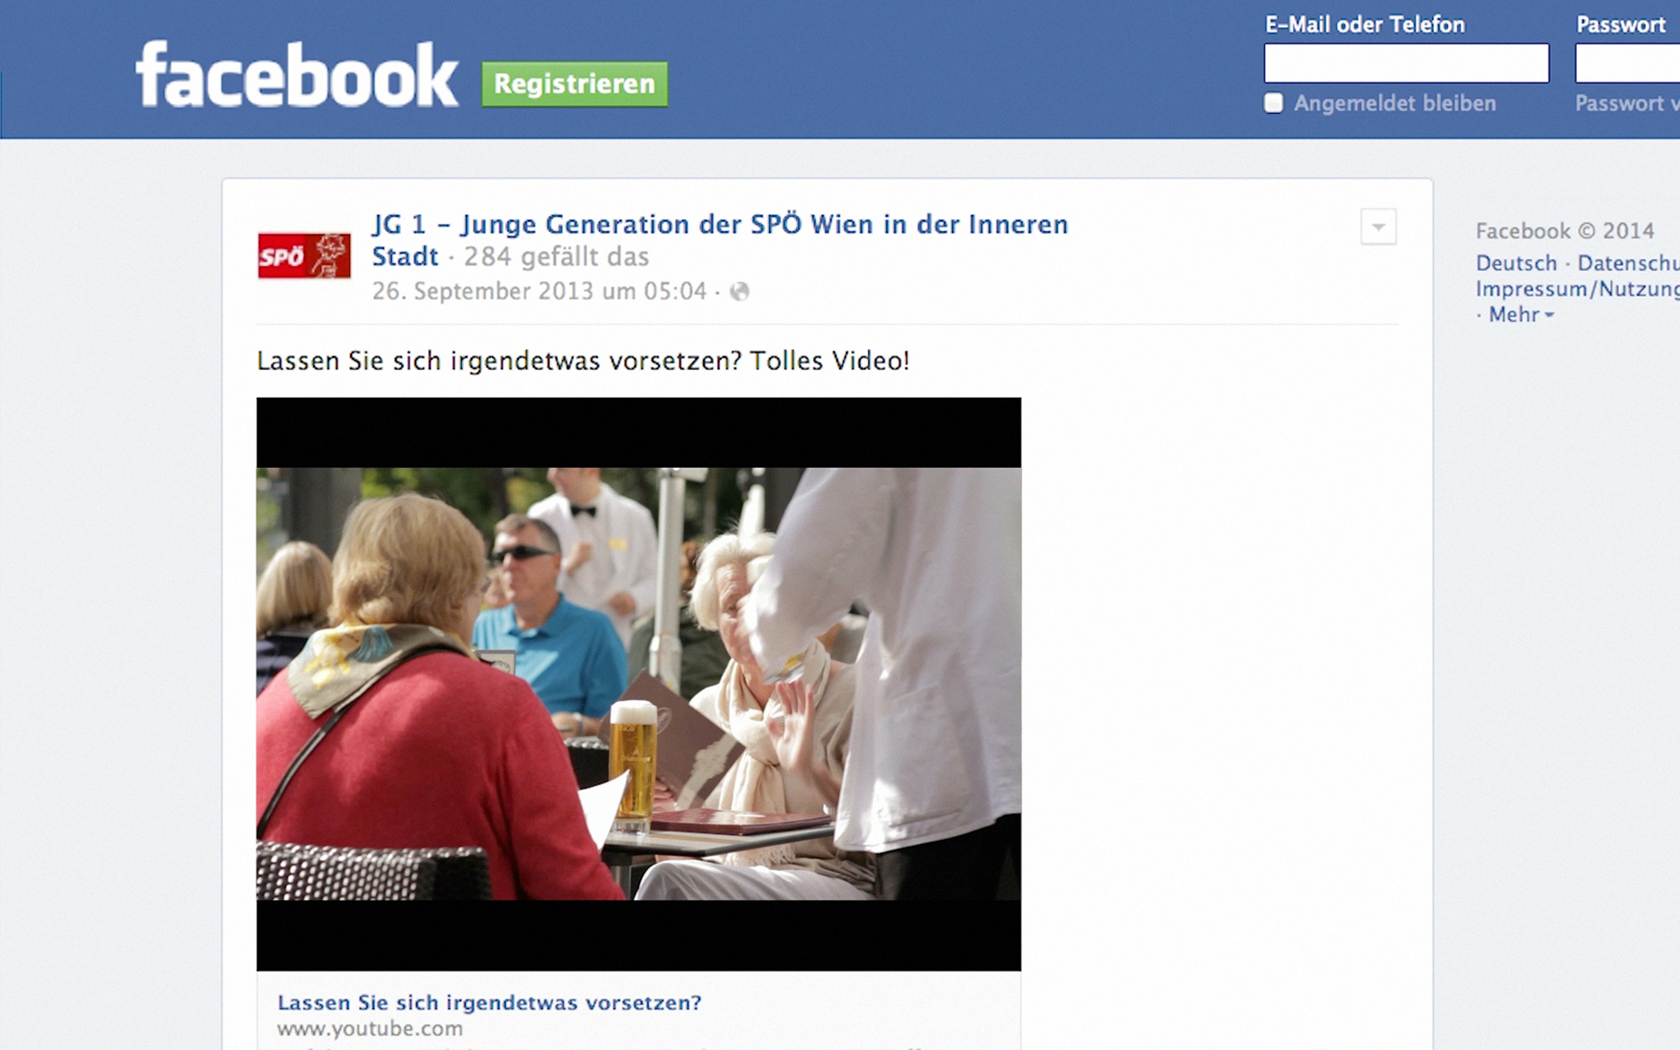Screen dimensions: 1680x1050
Task: Open the SPÖ page profile picture
Action: (304, 255)
